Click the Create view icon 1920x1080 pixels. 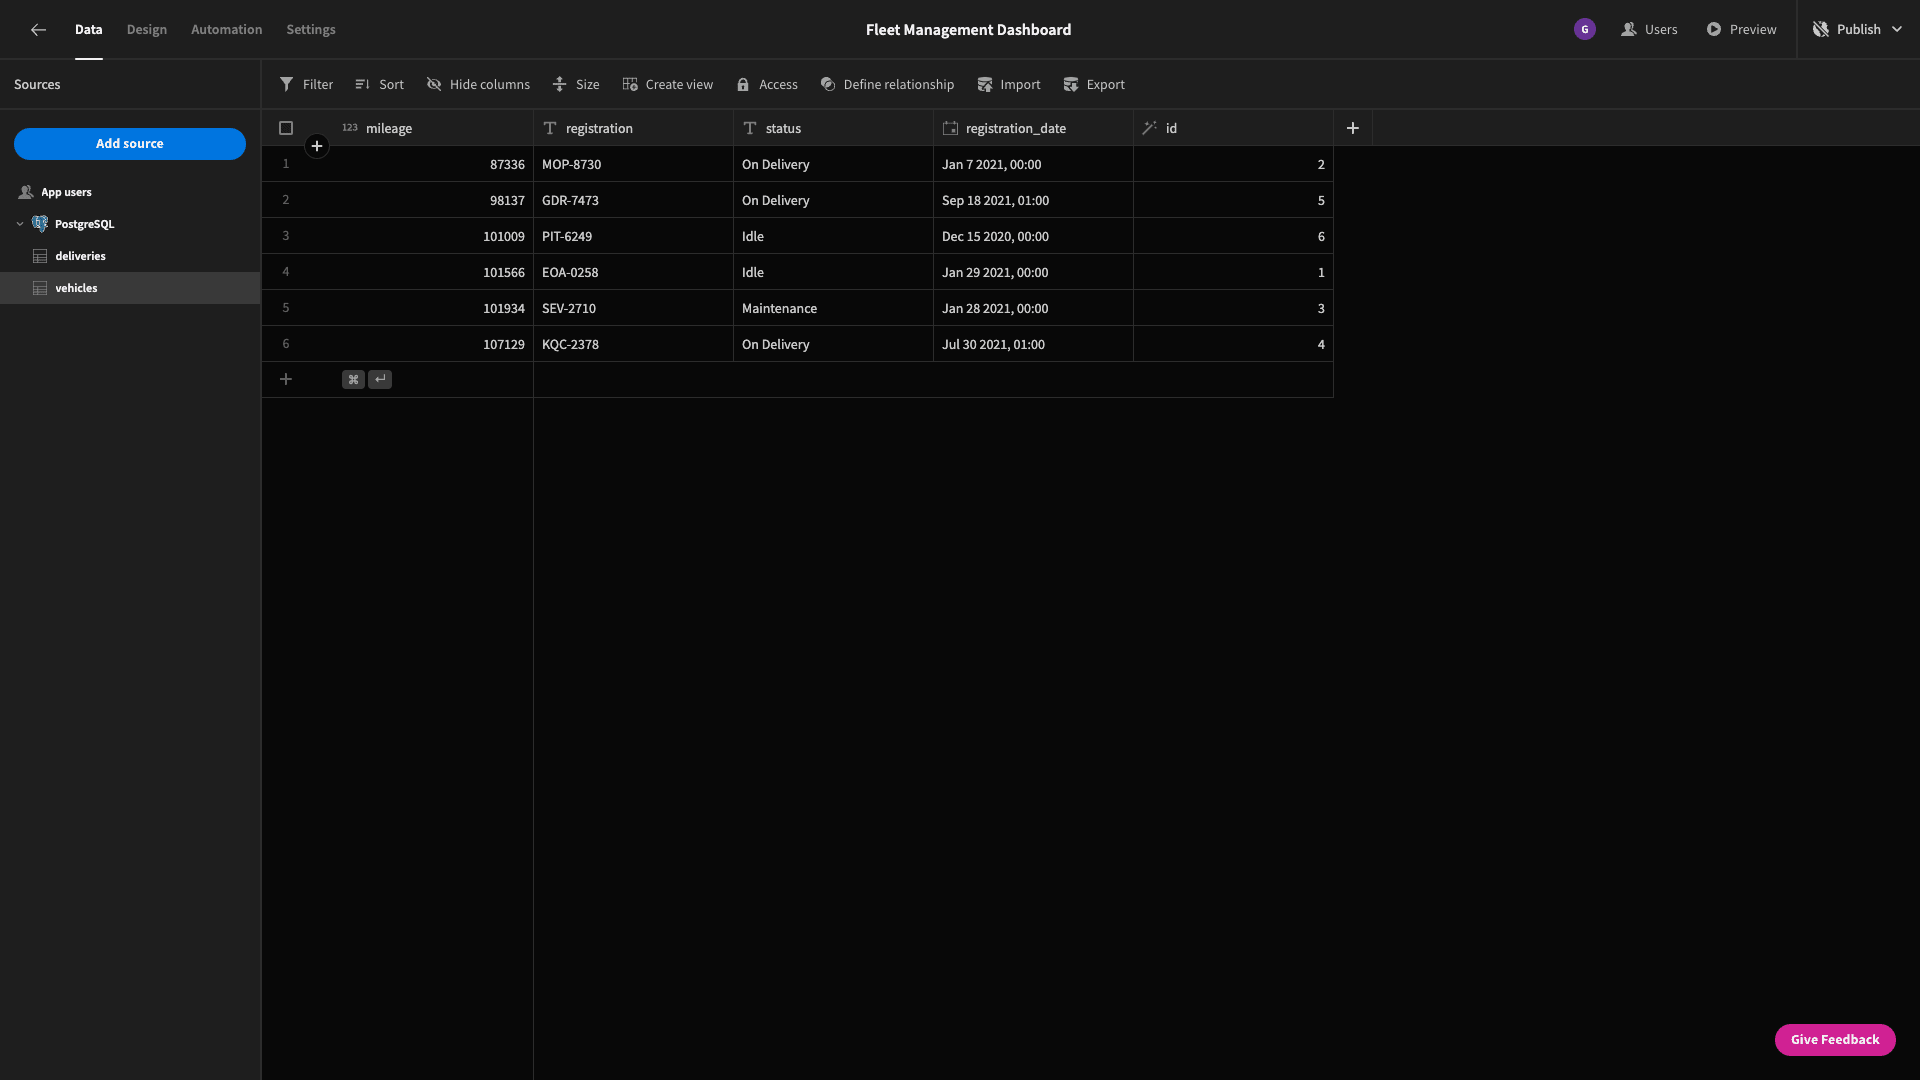coord(630,85)
